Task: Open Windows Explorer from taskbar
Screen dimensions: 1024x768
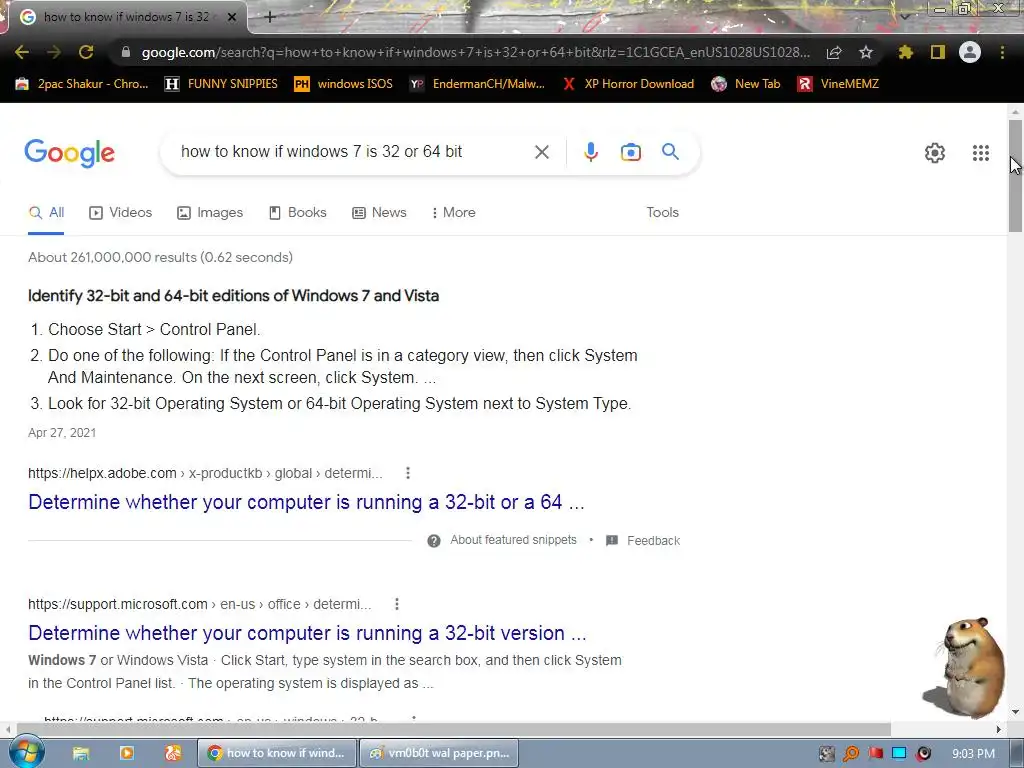Action: [81, 754]
